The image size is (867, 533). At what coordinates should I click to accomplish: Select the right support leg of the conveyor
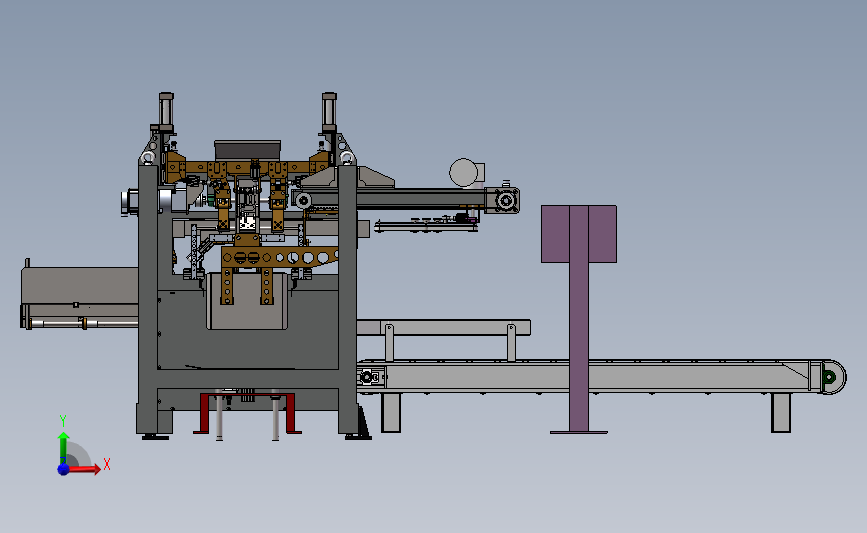(781, 412)
